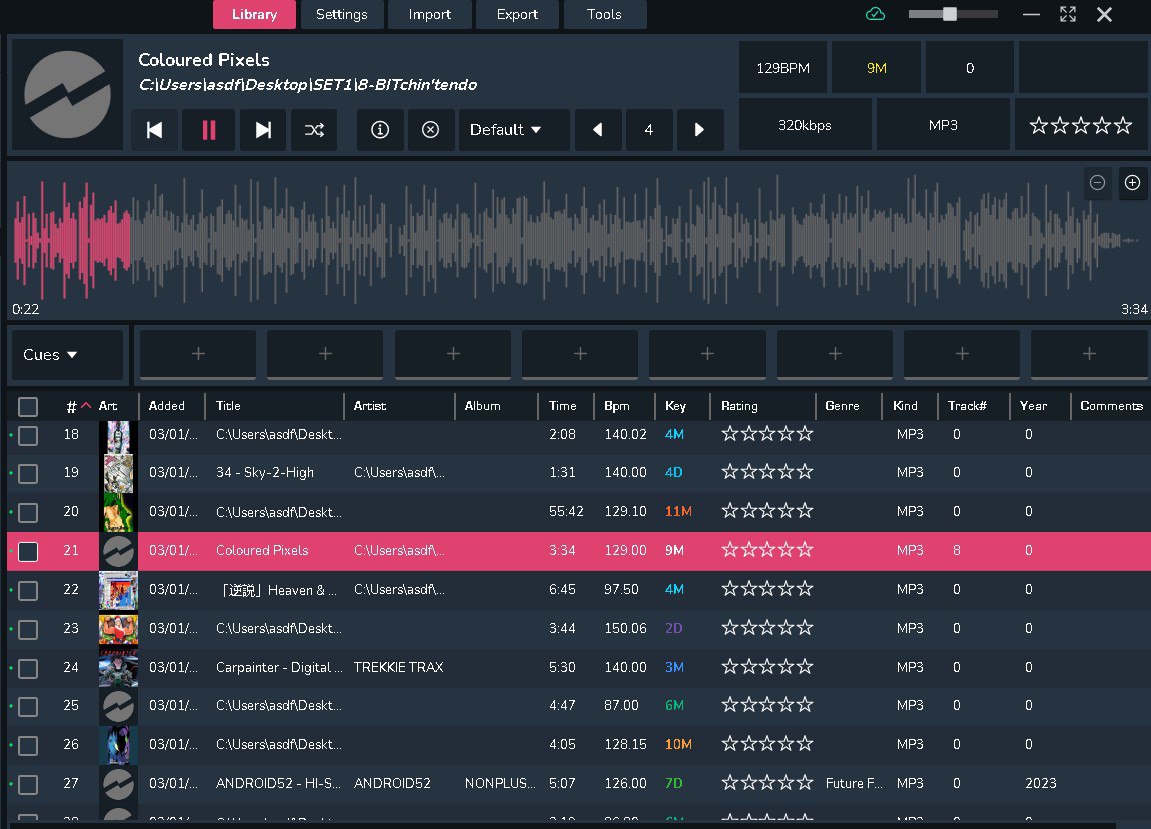Check the box for track 19

click(28, 473)
